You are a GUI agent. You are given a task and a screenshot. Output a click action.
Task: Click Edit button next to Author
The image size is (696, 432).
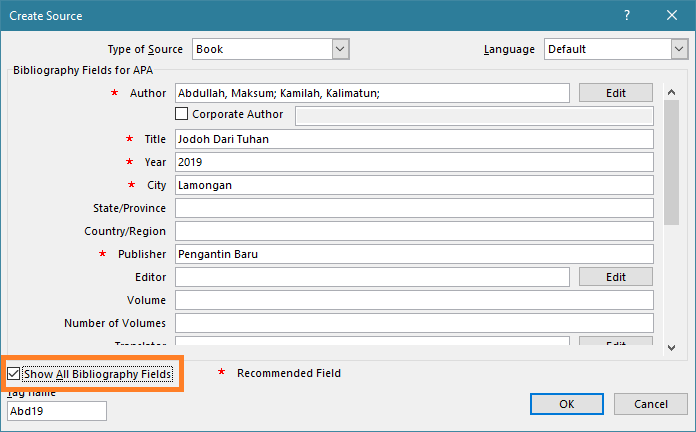point(616,93)
